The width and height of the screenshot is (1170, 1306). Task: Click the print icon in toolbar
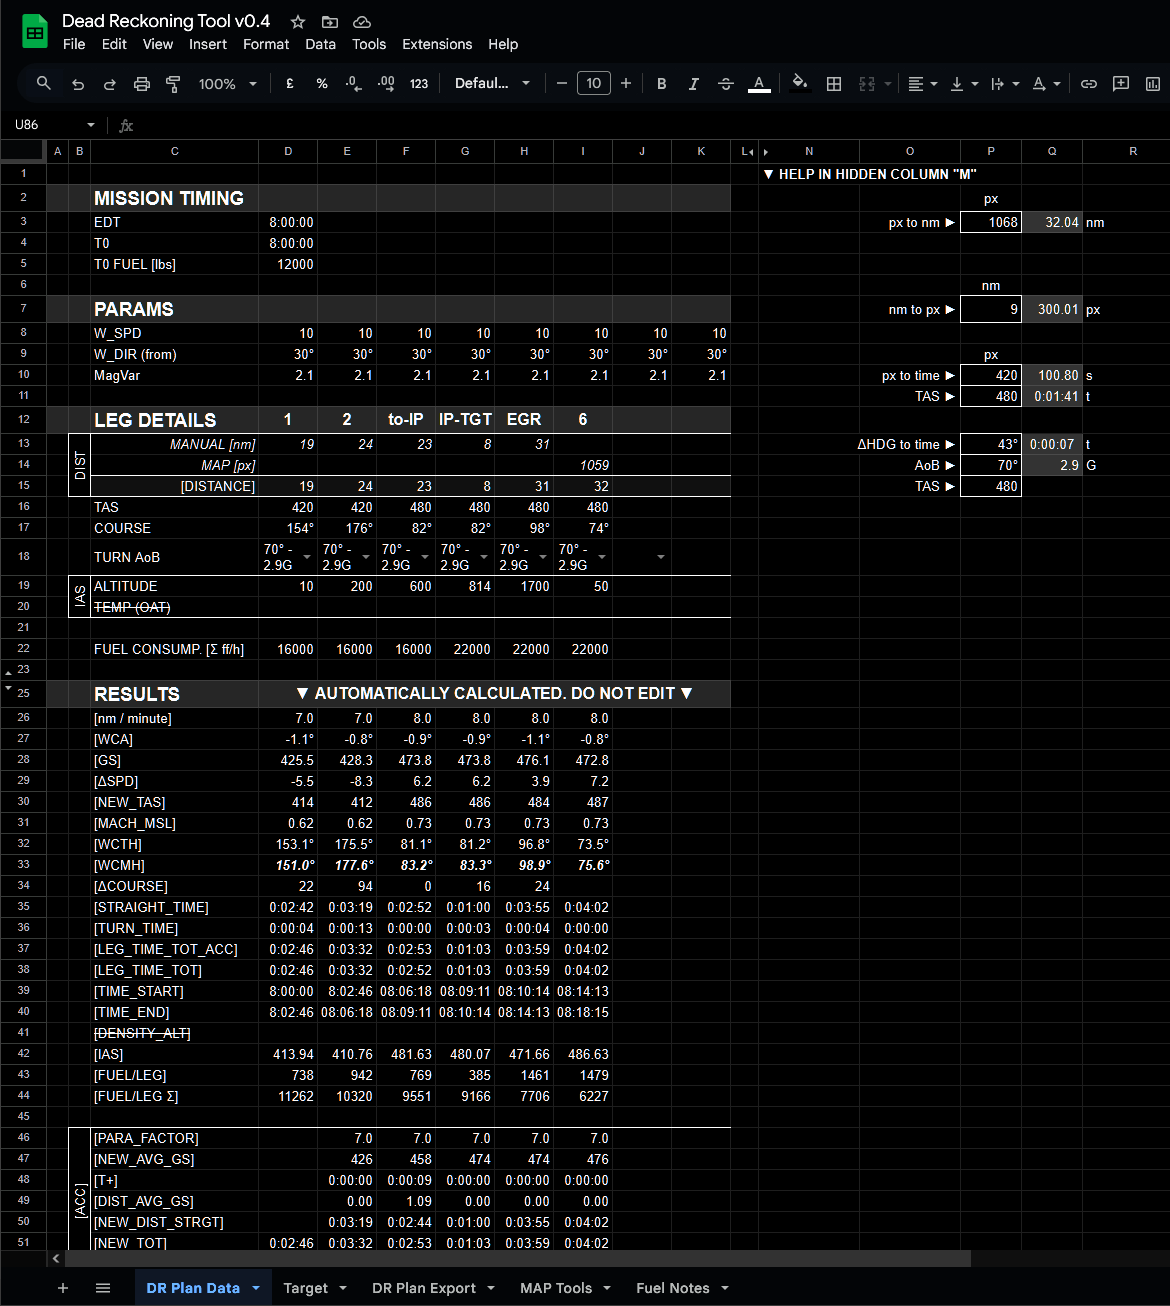pos(142,84)
